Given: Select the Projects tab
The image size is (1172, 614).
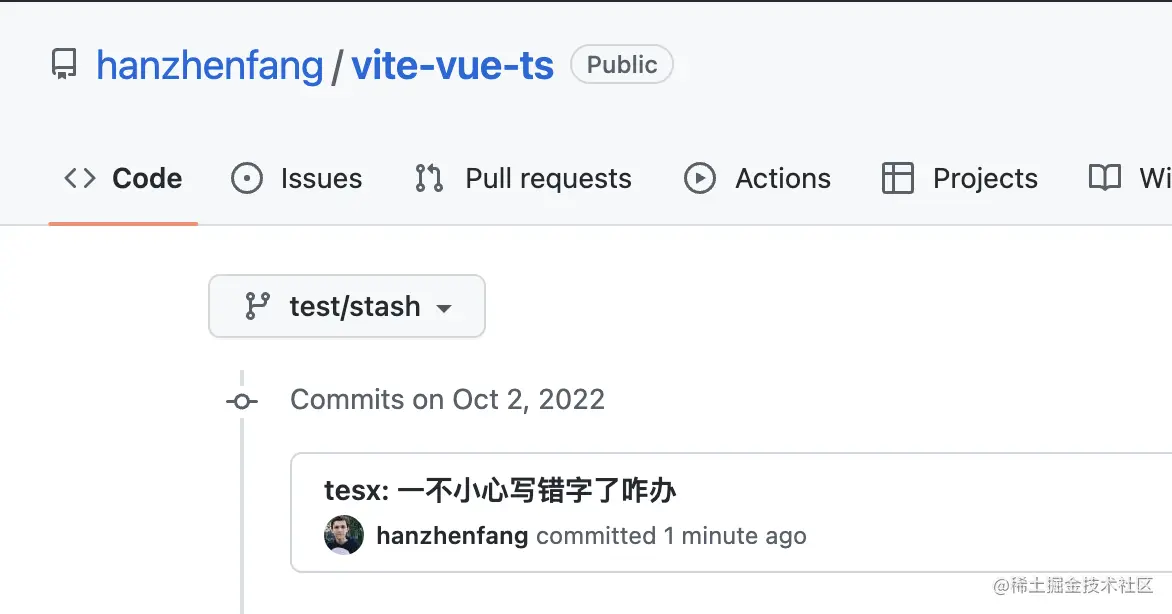Looking at the screenshot, I should [985, 179].
